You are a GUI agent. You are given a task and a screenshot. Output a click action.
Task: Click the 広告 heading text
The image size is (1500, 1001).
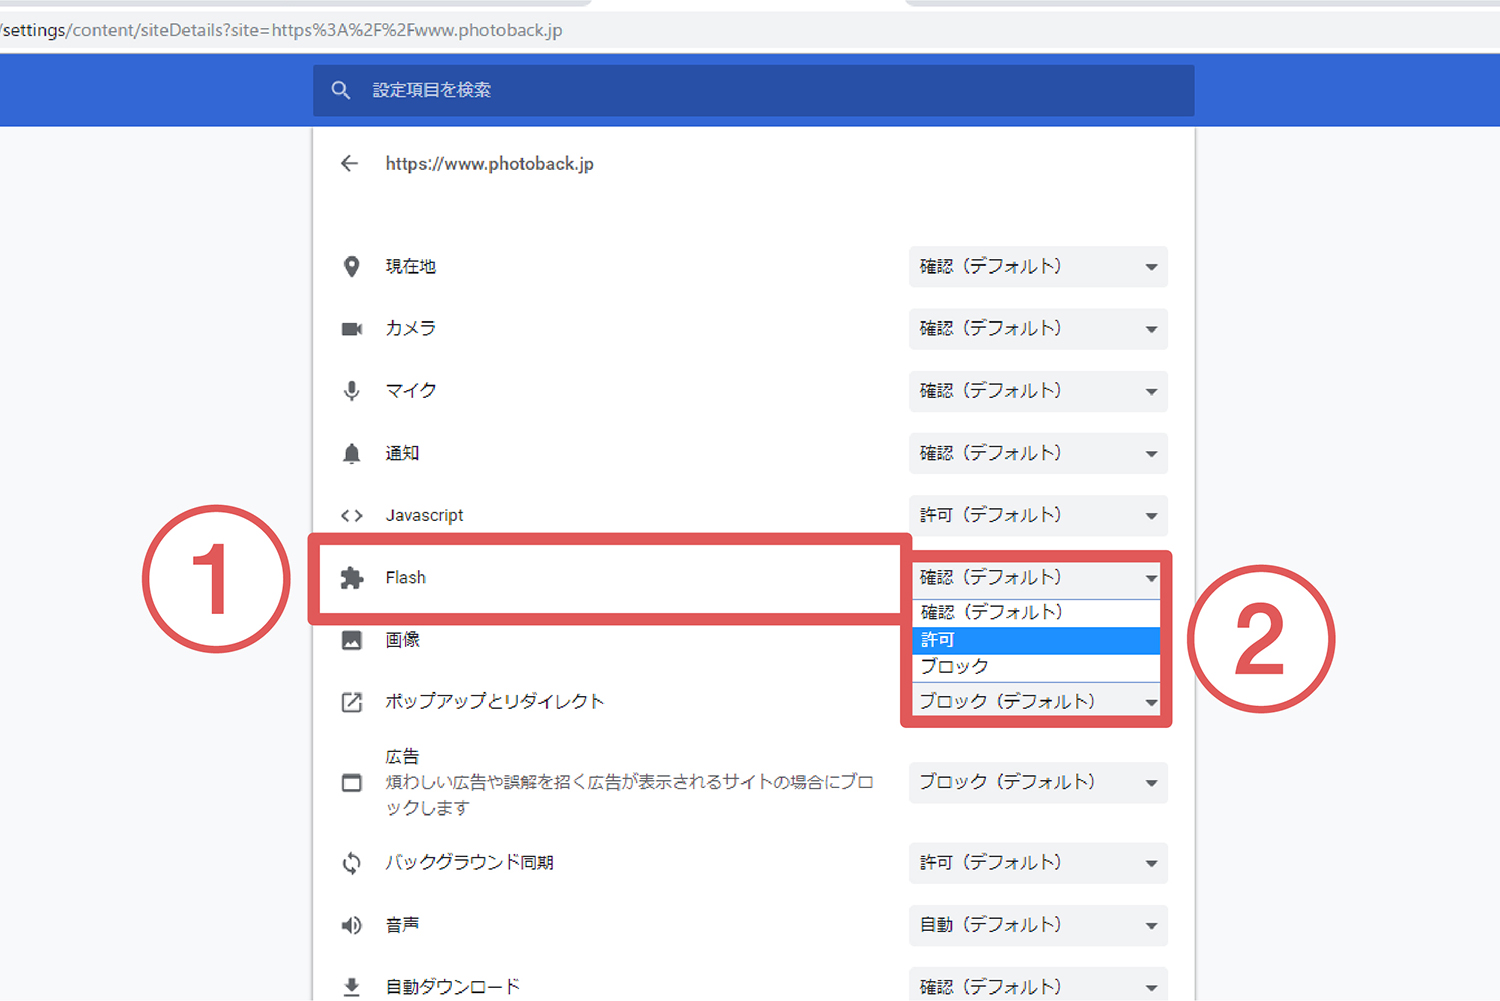click(x=402, y=757)
